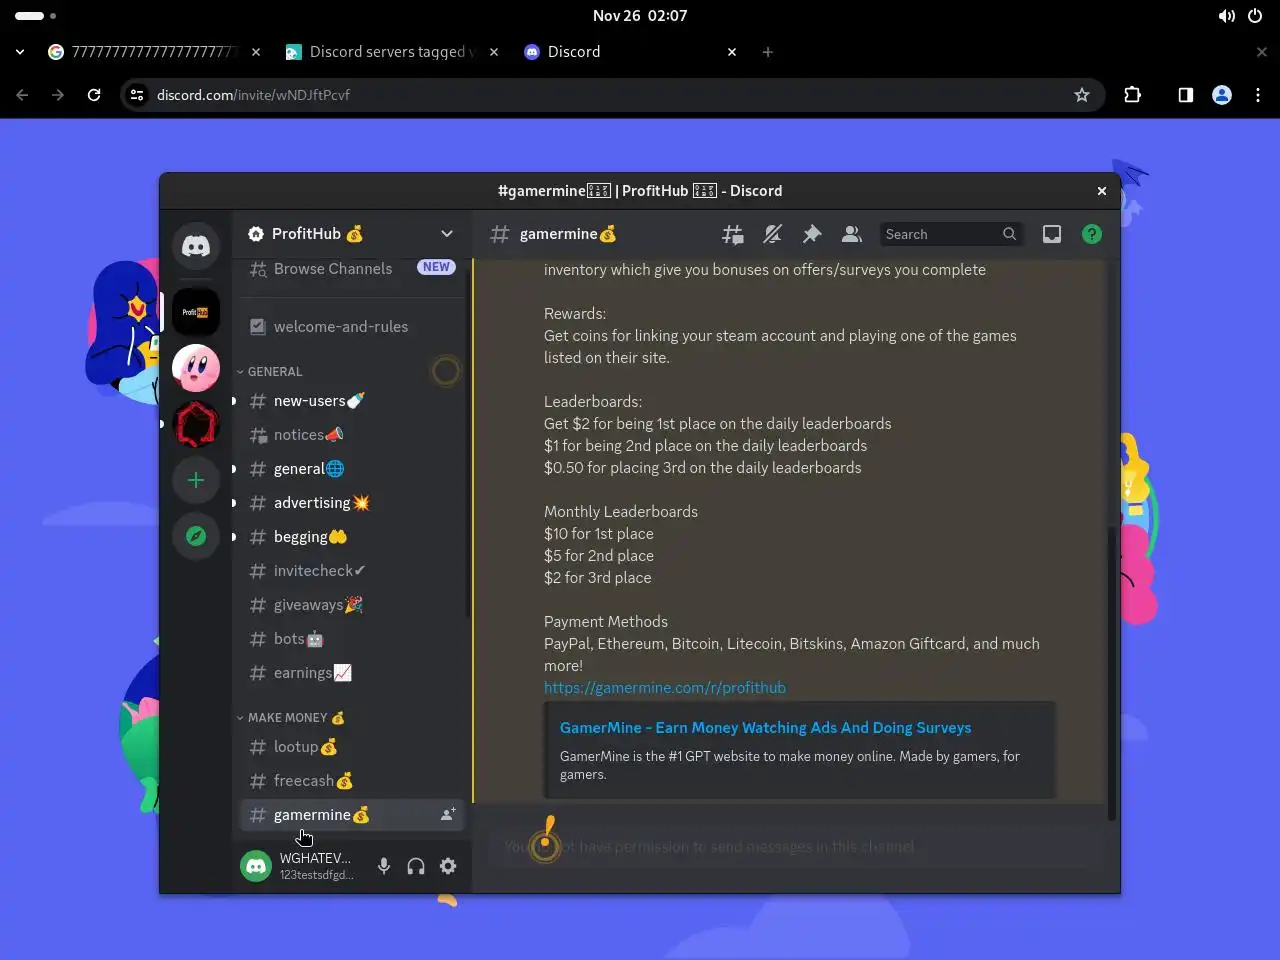The width and height of the screenshot is (1280, 960).
Task: Open Chrome three-dot menu
Action: click(1258, 95)
